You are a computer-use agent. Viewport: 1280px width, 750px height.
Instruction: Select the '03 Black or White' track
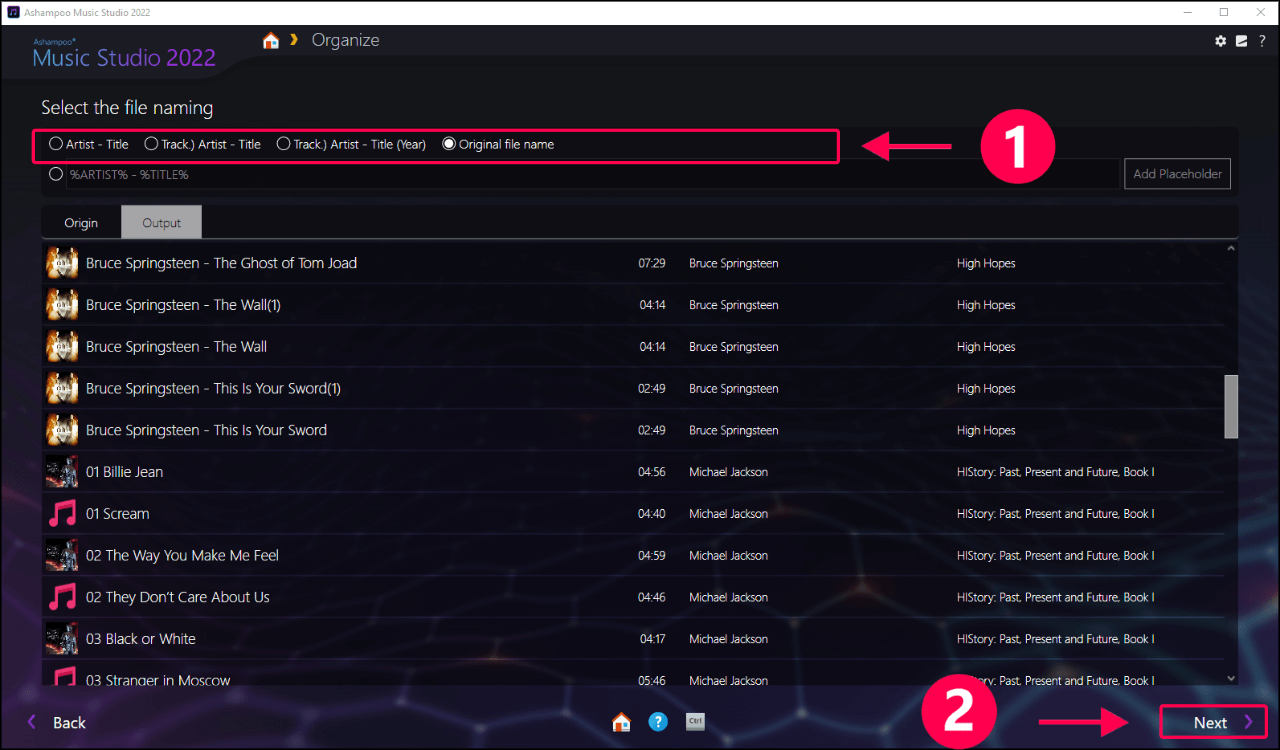(x=632, y=639)
